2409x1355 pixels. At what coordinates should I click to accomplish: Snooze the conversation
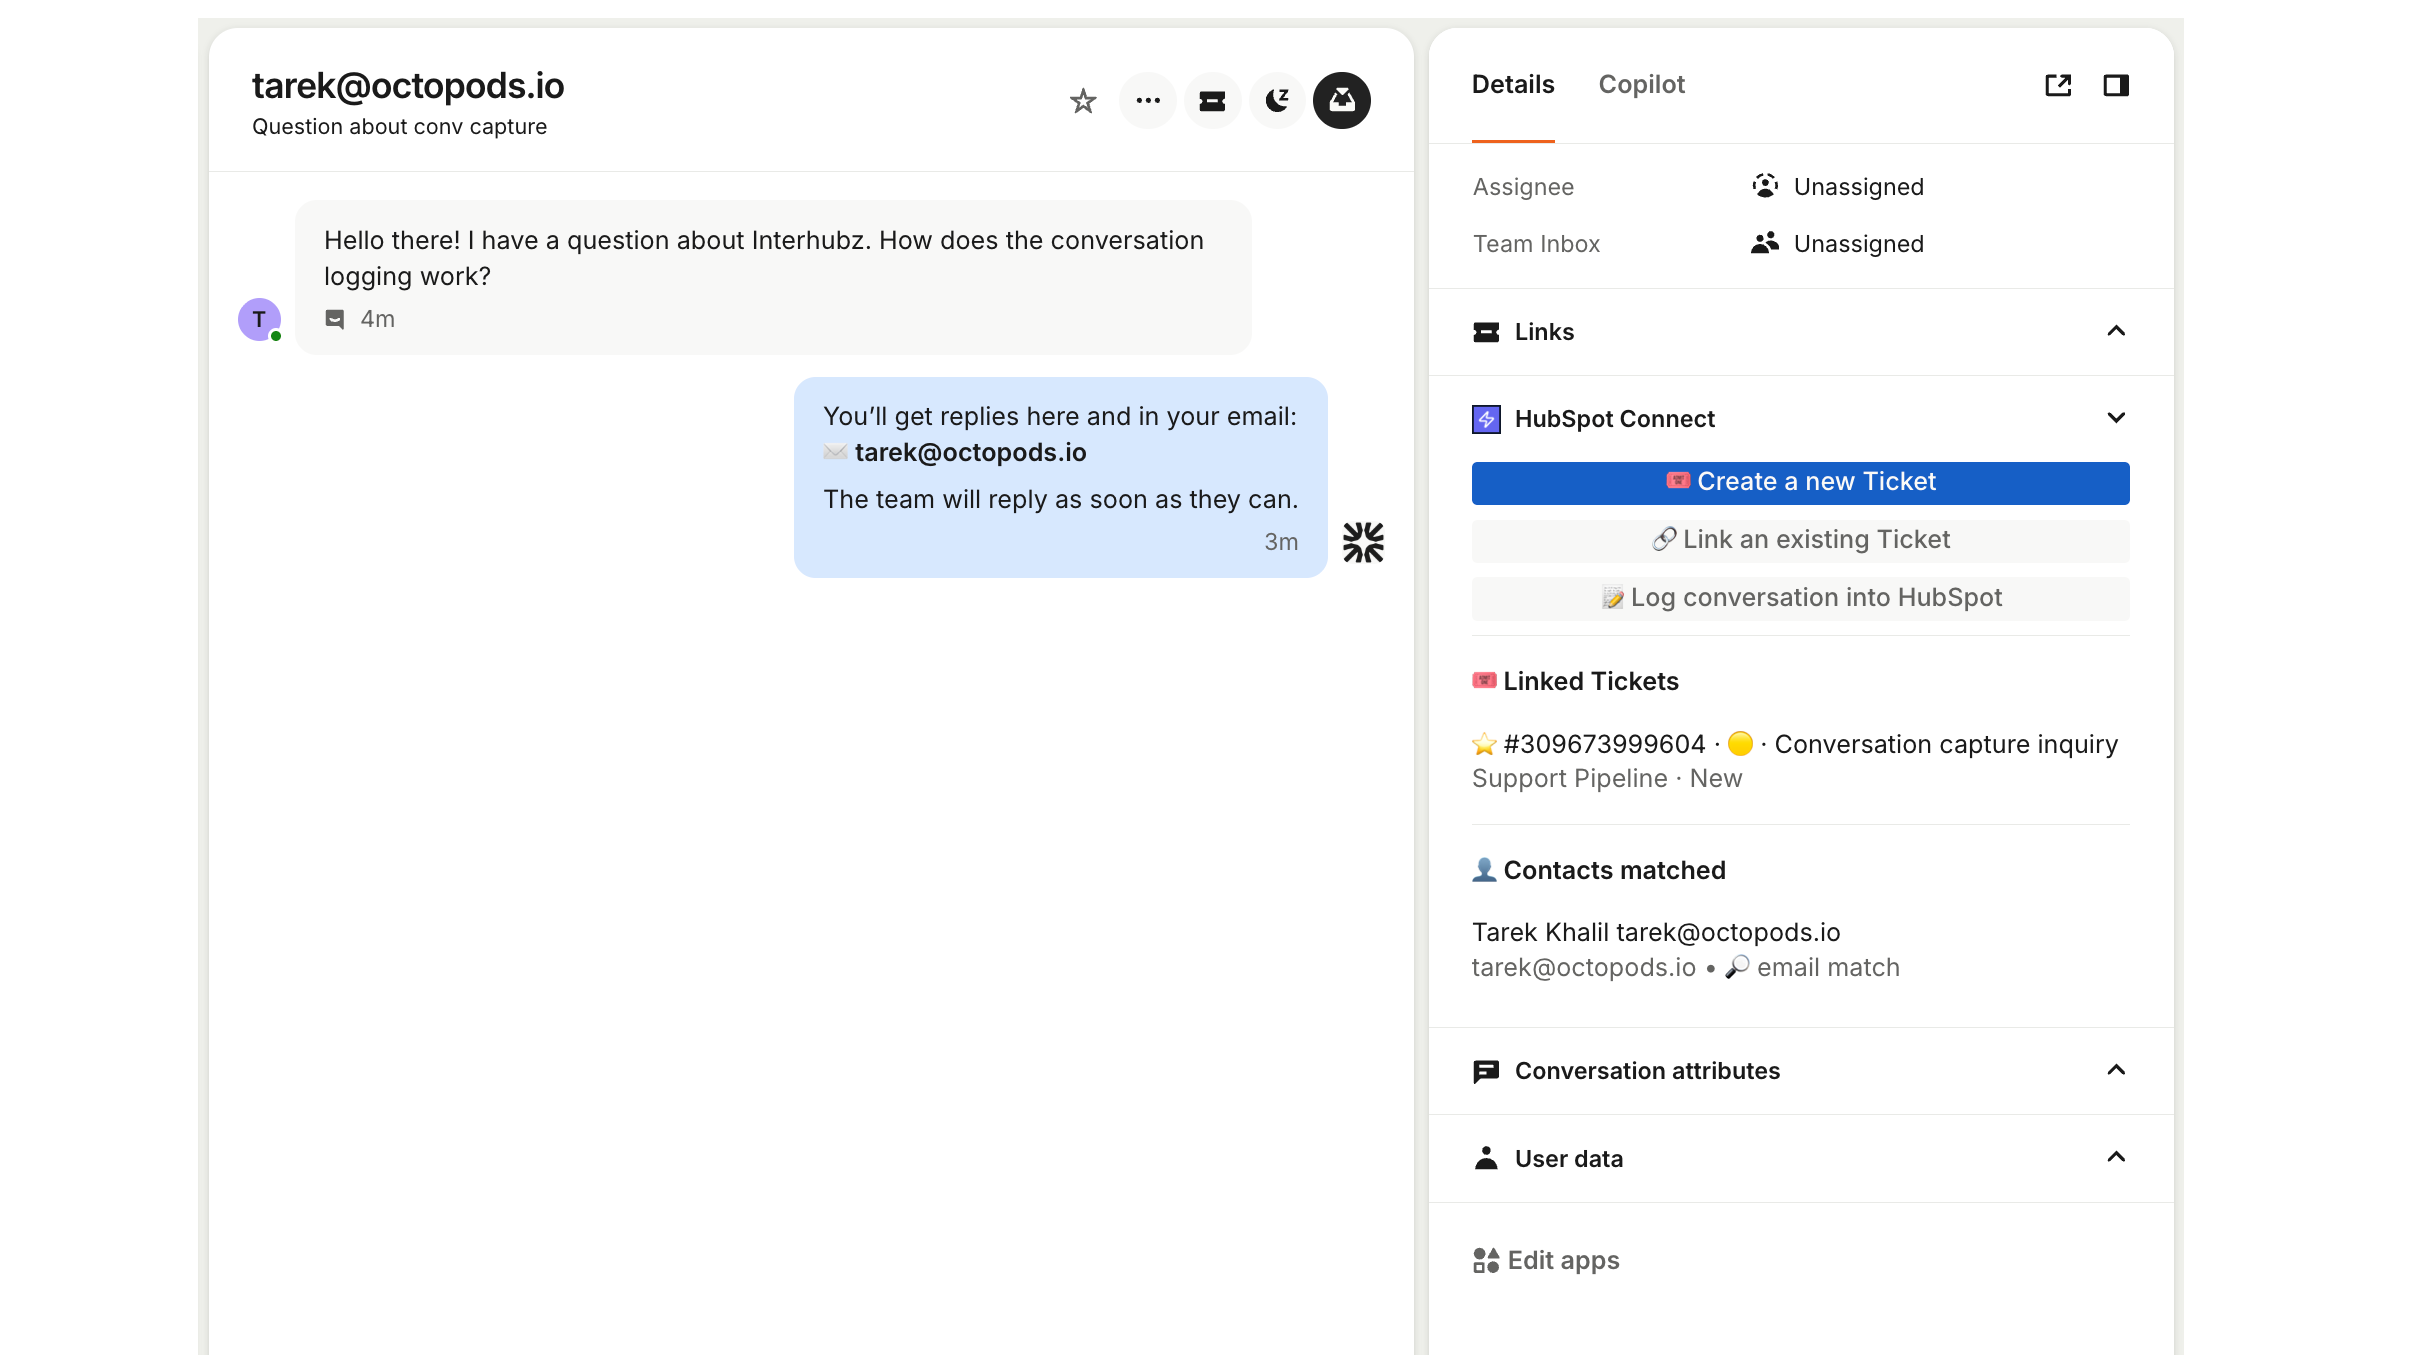pos(1276,100)
